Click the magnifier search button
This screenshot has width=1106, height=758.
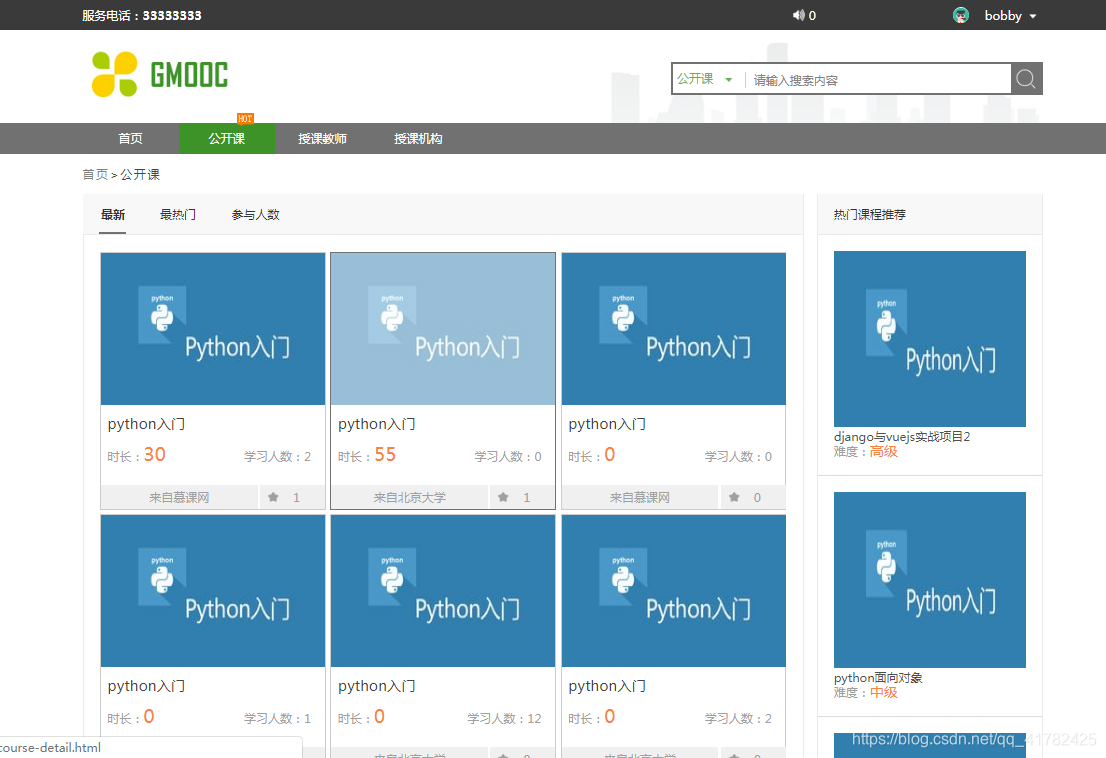point(1026,79)
